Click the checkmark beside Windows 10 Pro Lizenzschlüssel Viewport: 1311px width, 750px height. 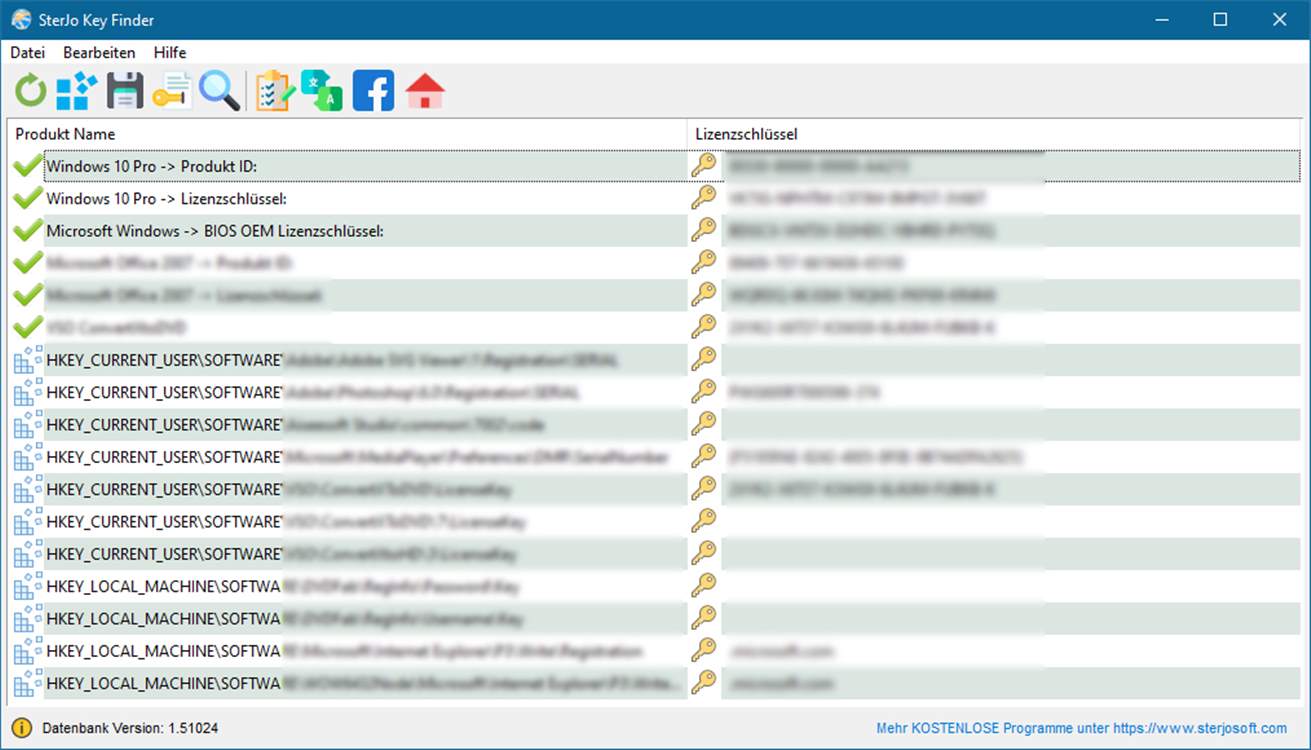(x=29, y=198)
